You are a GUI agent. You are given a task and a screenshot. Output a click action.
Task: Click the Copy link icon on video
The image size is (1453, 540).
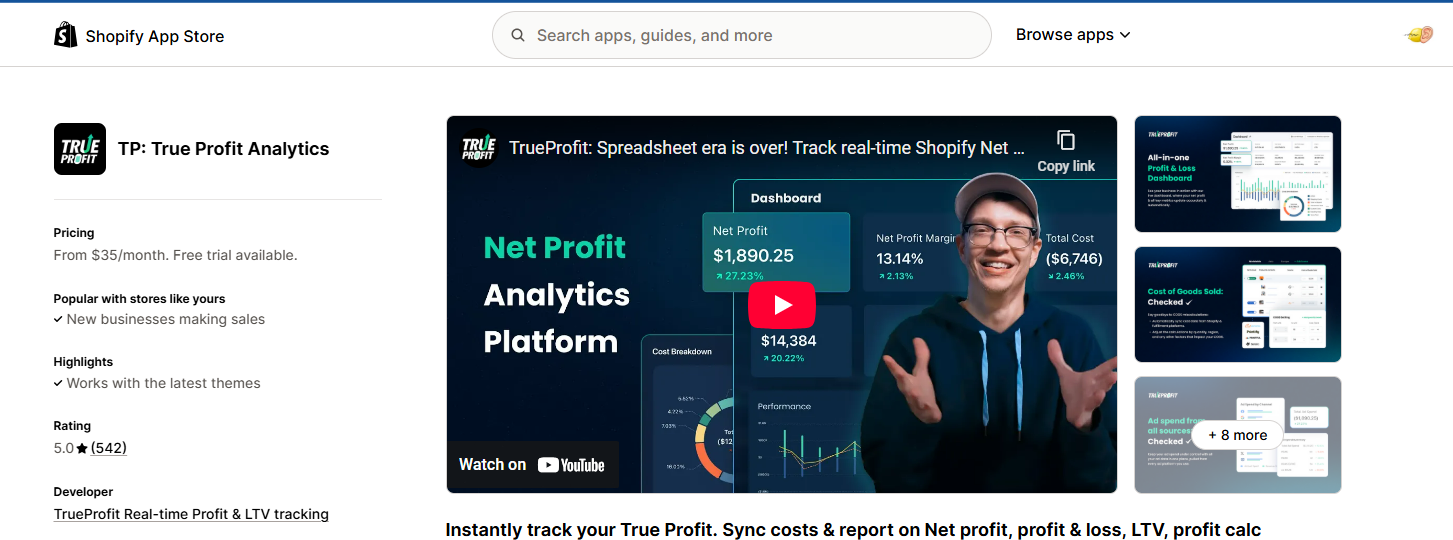click(1066, 140)
